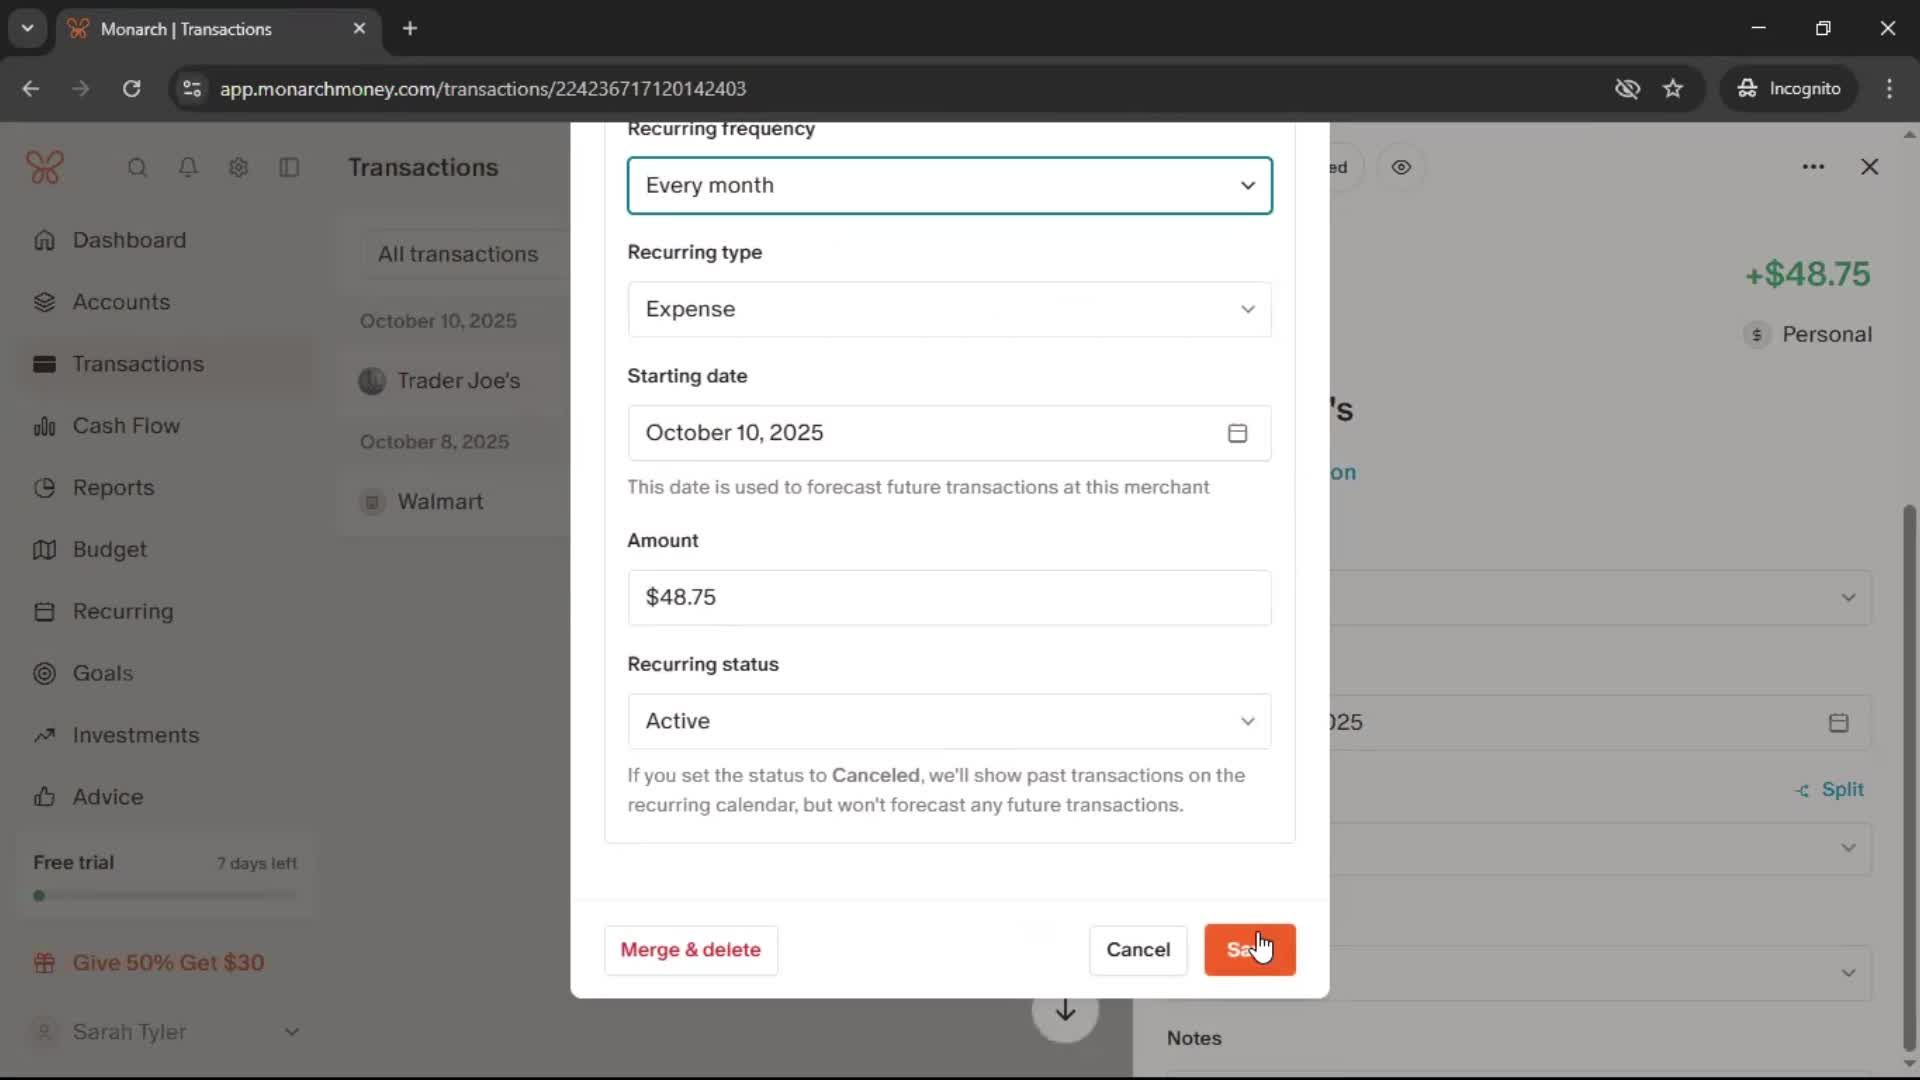Viewport: 1920px width, 1080px height.
Task: Open search with the magnifier icon
Action: click(137, 167)
